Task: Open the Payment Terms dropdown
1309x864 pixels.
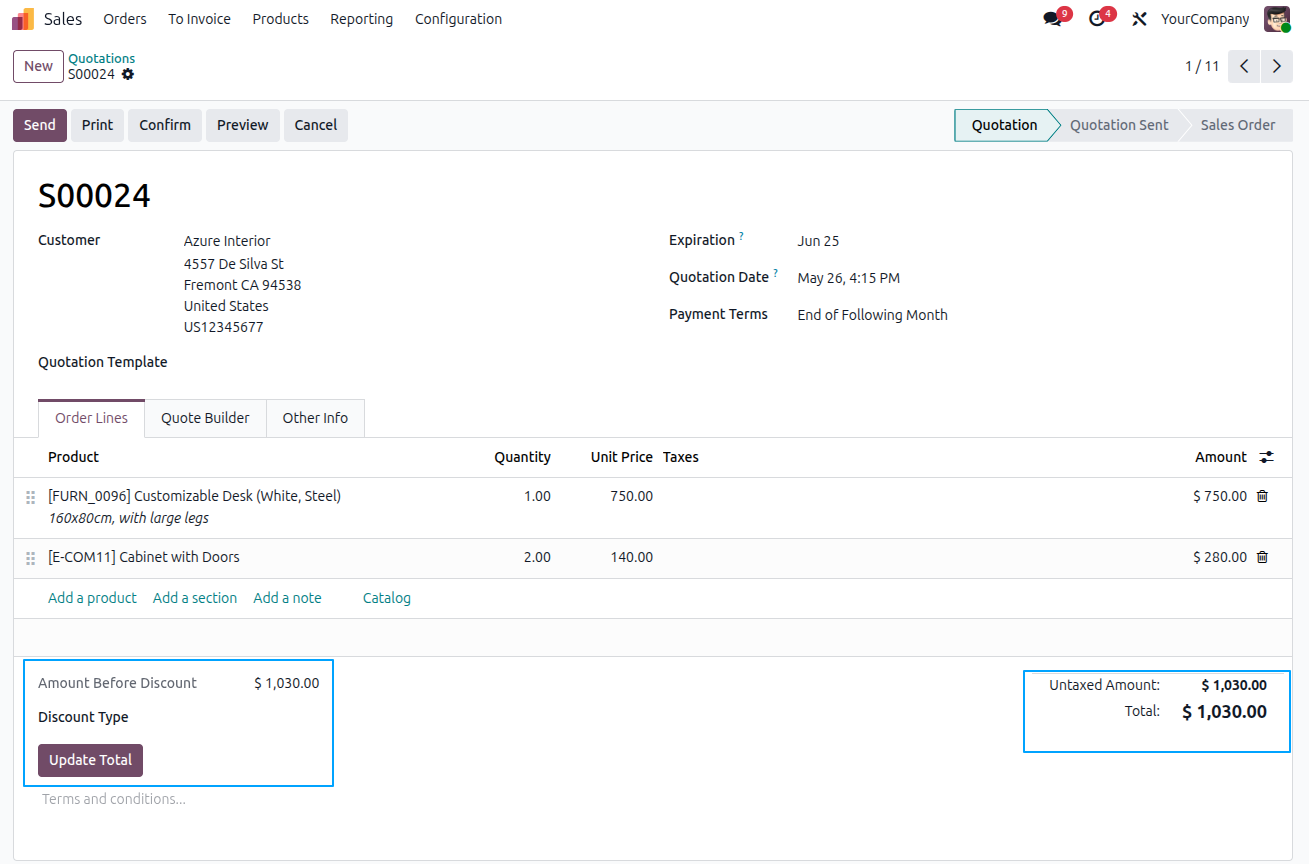Action: pos(872,315)
